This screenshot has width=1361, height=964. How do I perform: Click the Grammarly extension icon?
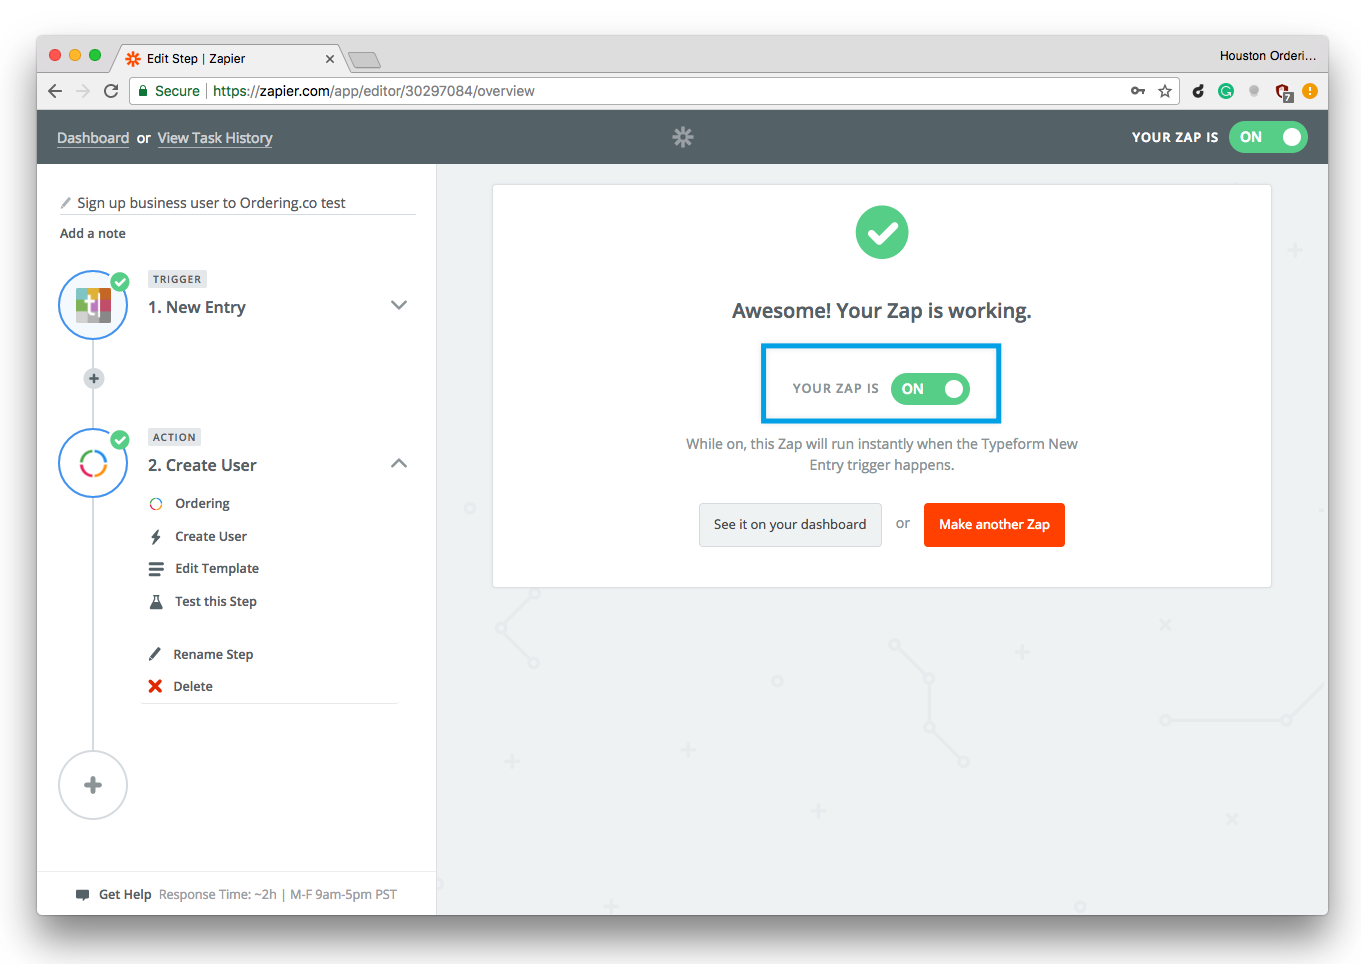point(1226,91)
